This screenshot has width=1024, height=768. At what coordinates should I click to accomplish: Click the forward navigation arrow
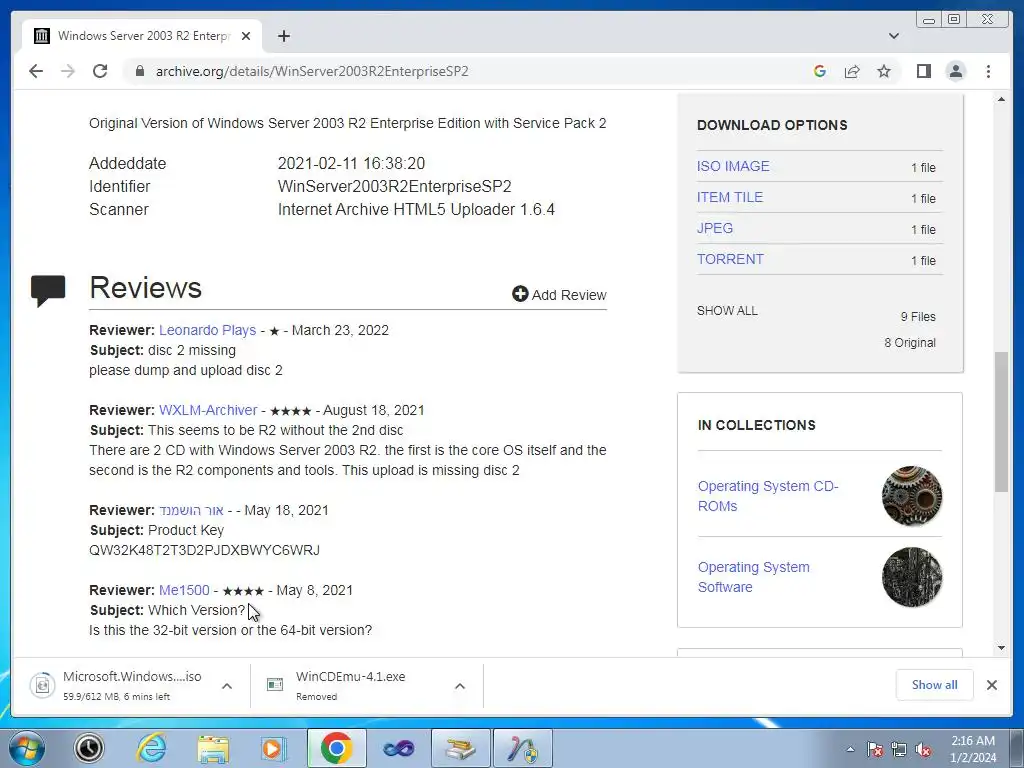(x=68, y=71)
